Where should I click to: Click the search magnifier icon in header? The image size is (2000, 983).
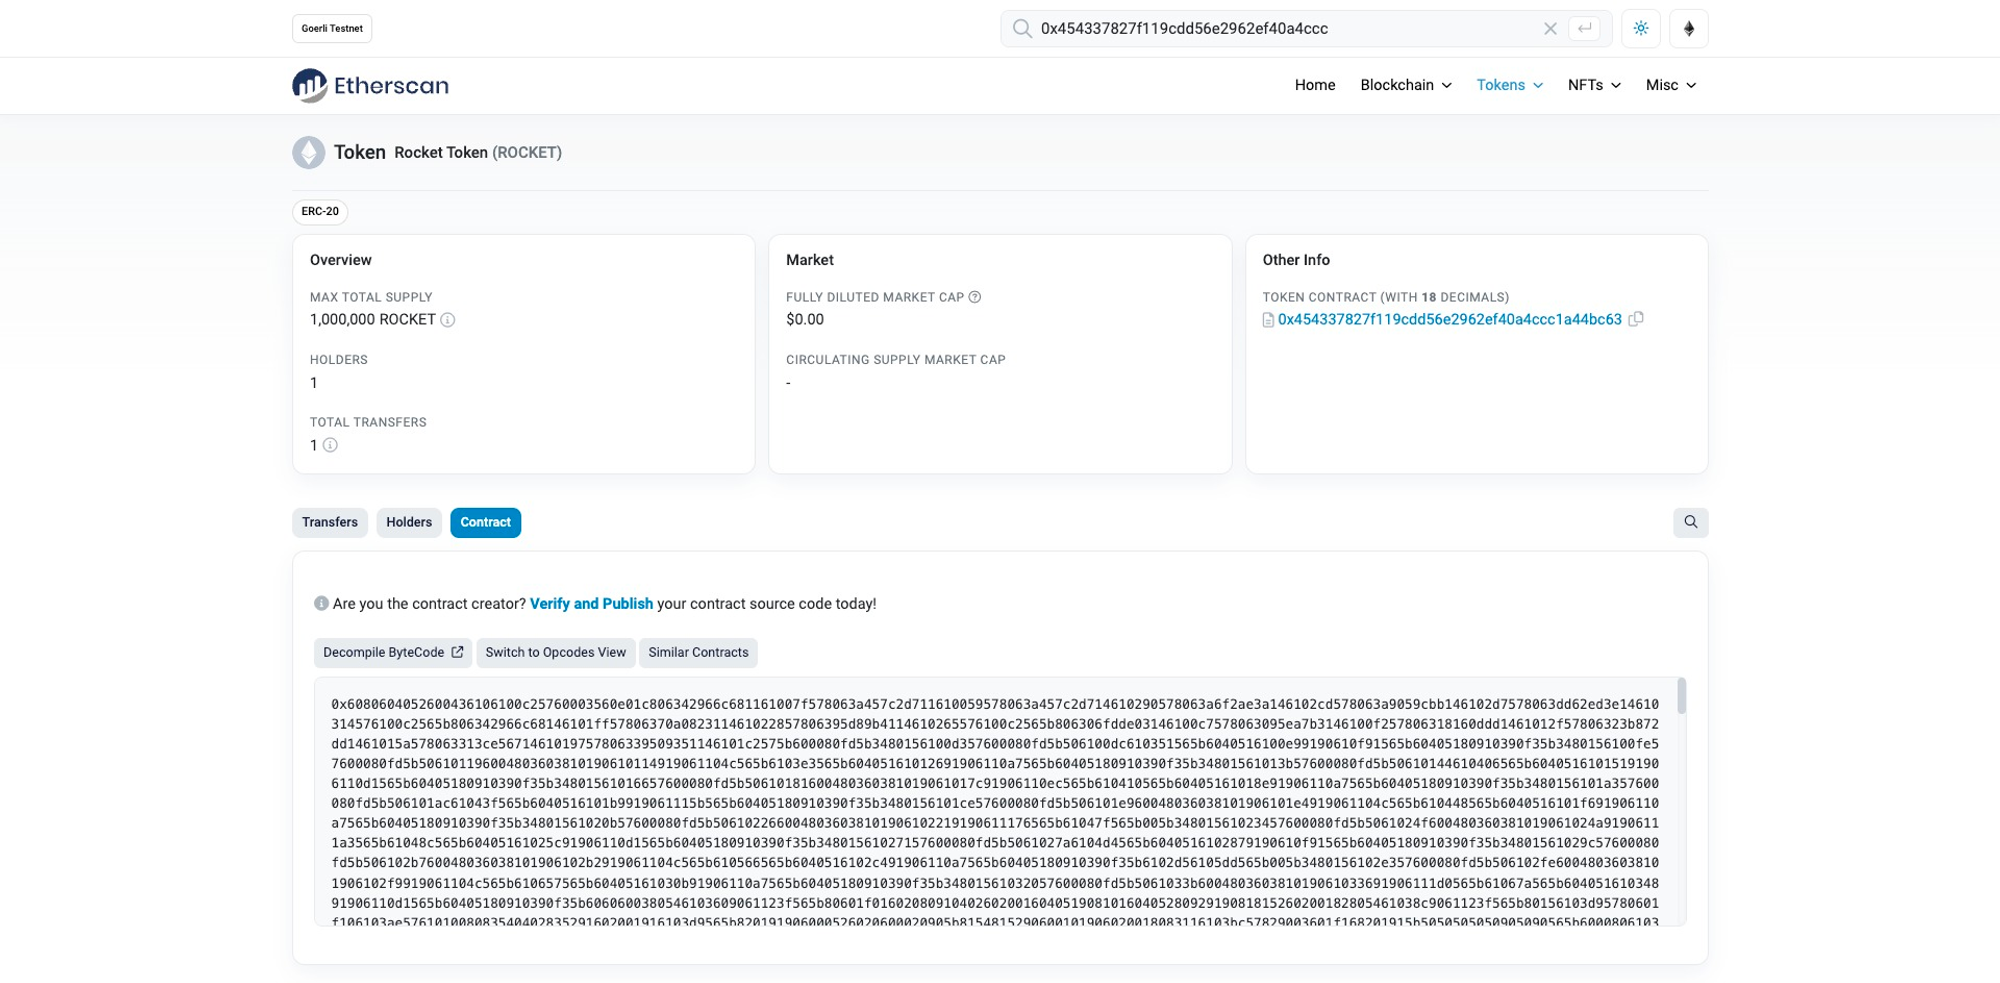click(1021, 29)
